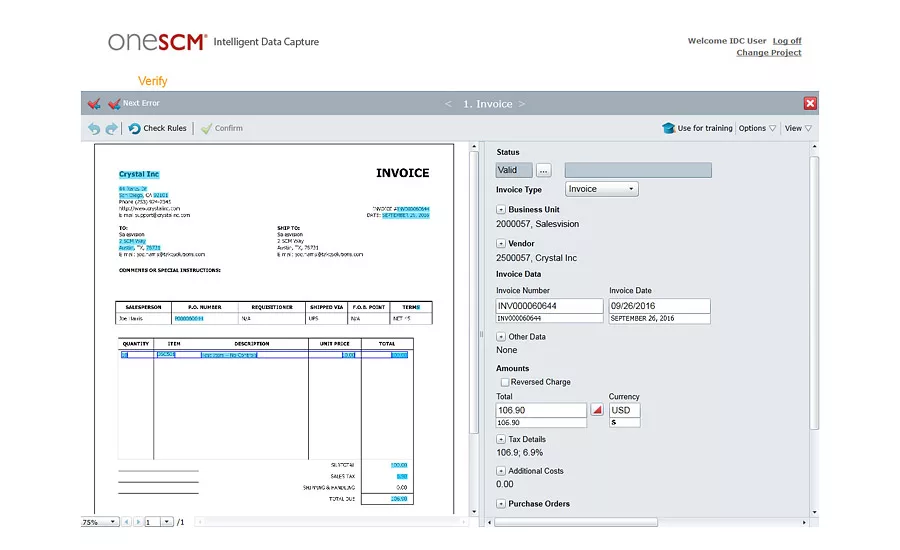
Task: Click the Invoice Number input field
Action: click(549, 306)
